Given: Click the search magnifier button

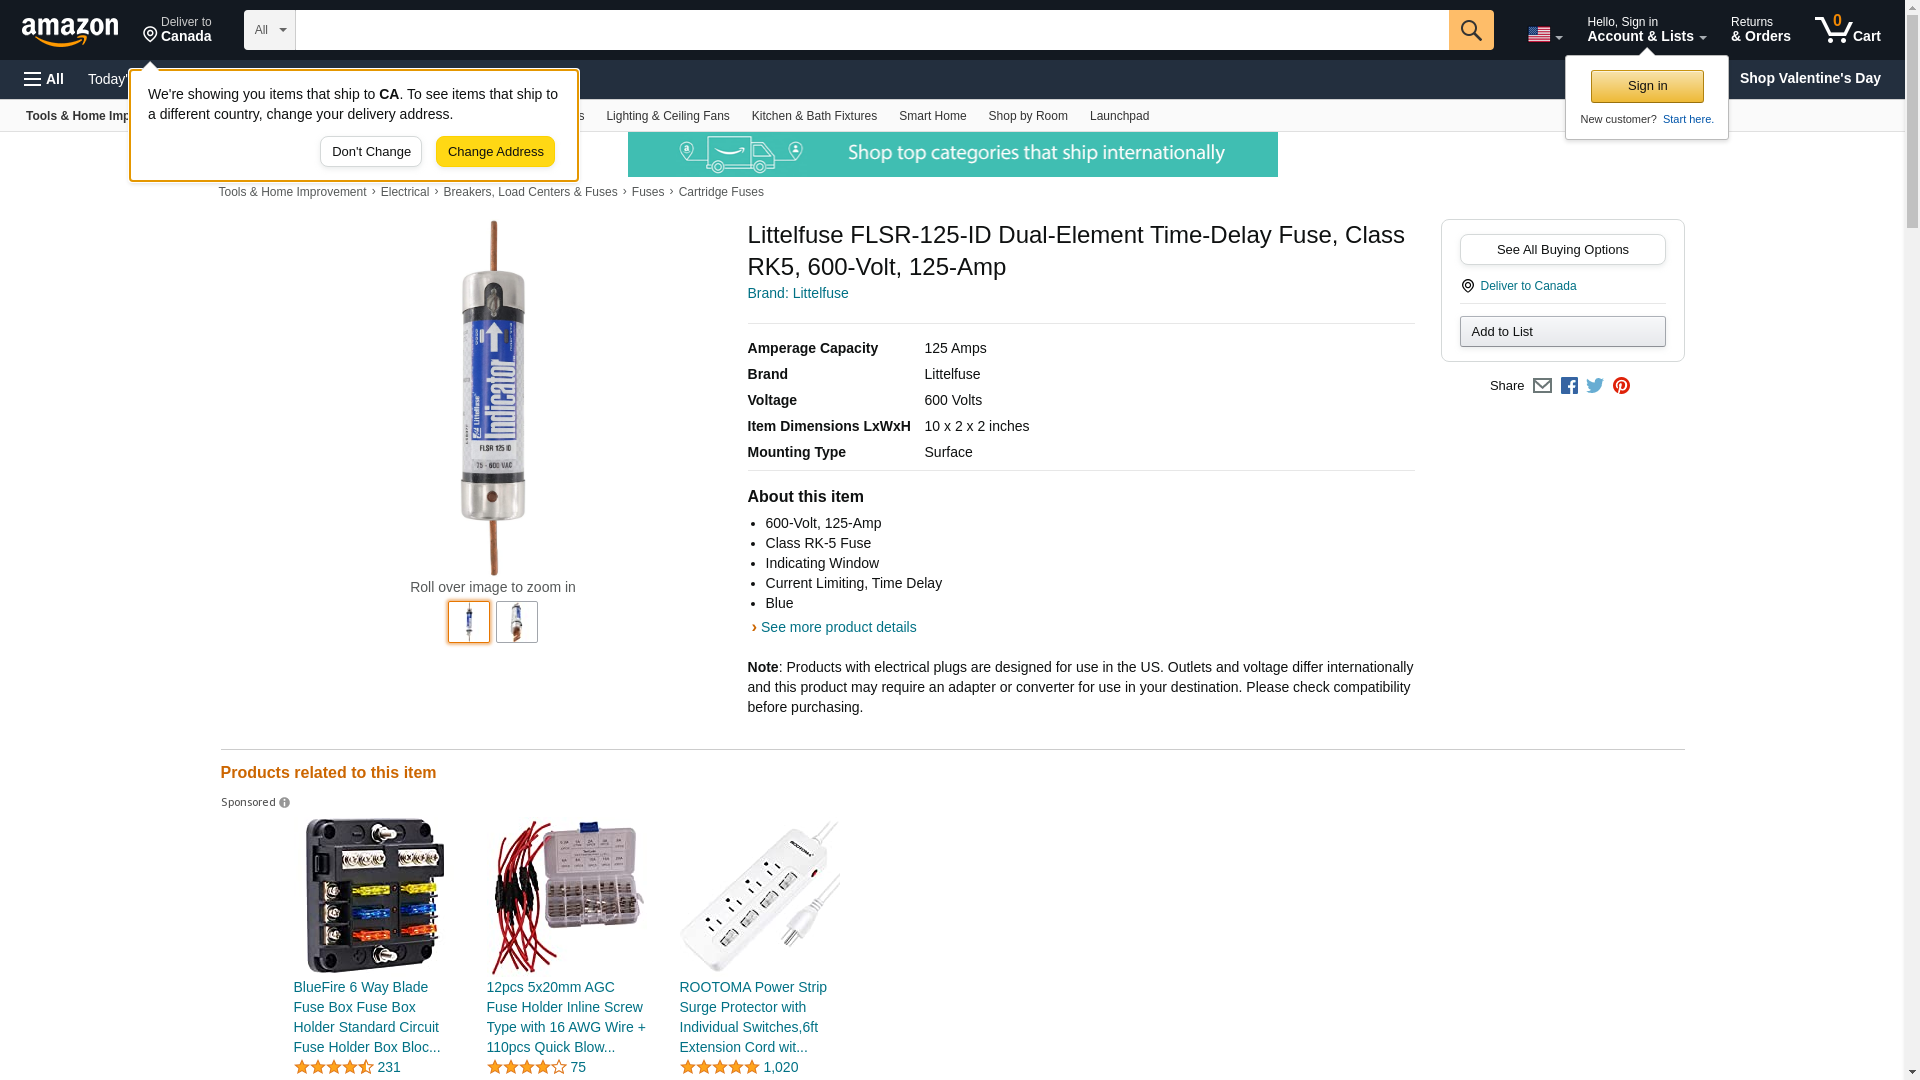Looking at the screenshot, I should point(1470,30).
